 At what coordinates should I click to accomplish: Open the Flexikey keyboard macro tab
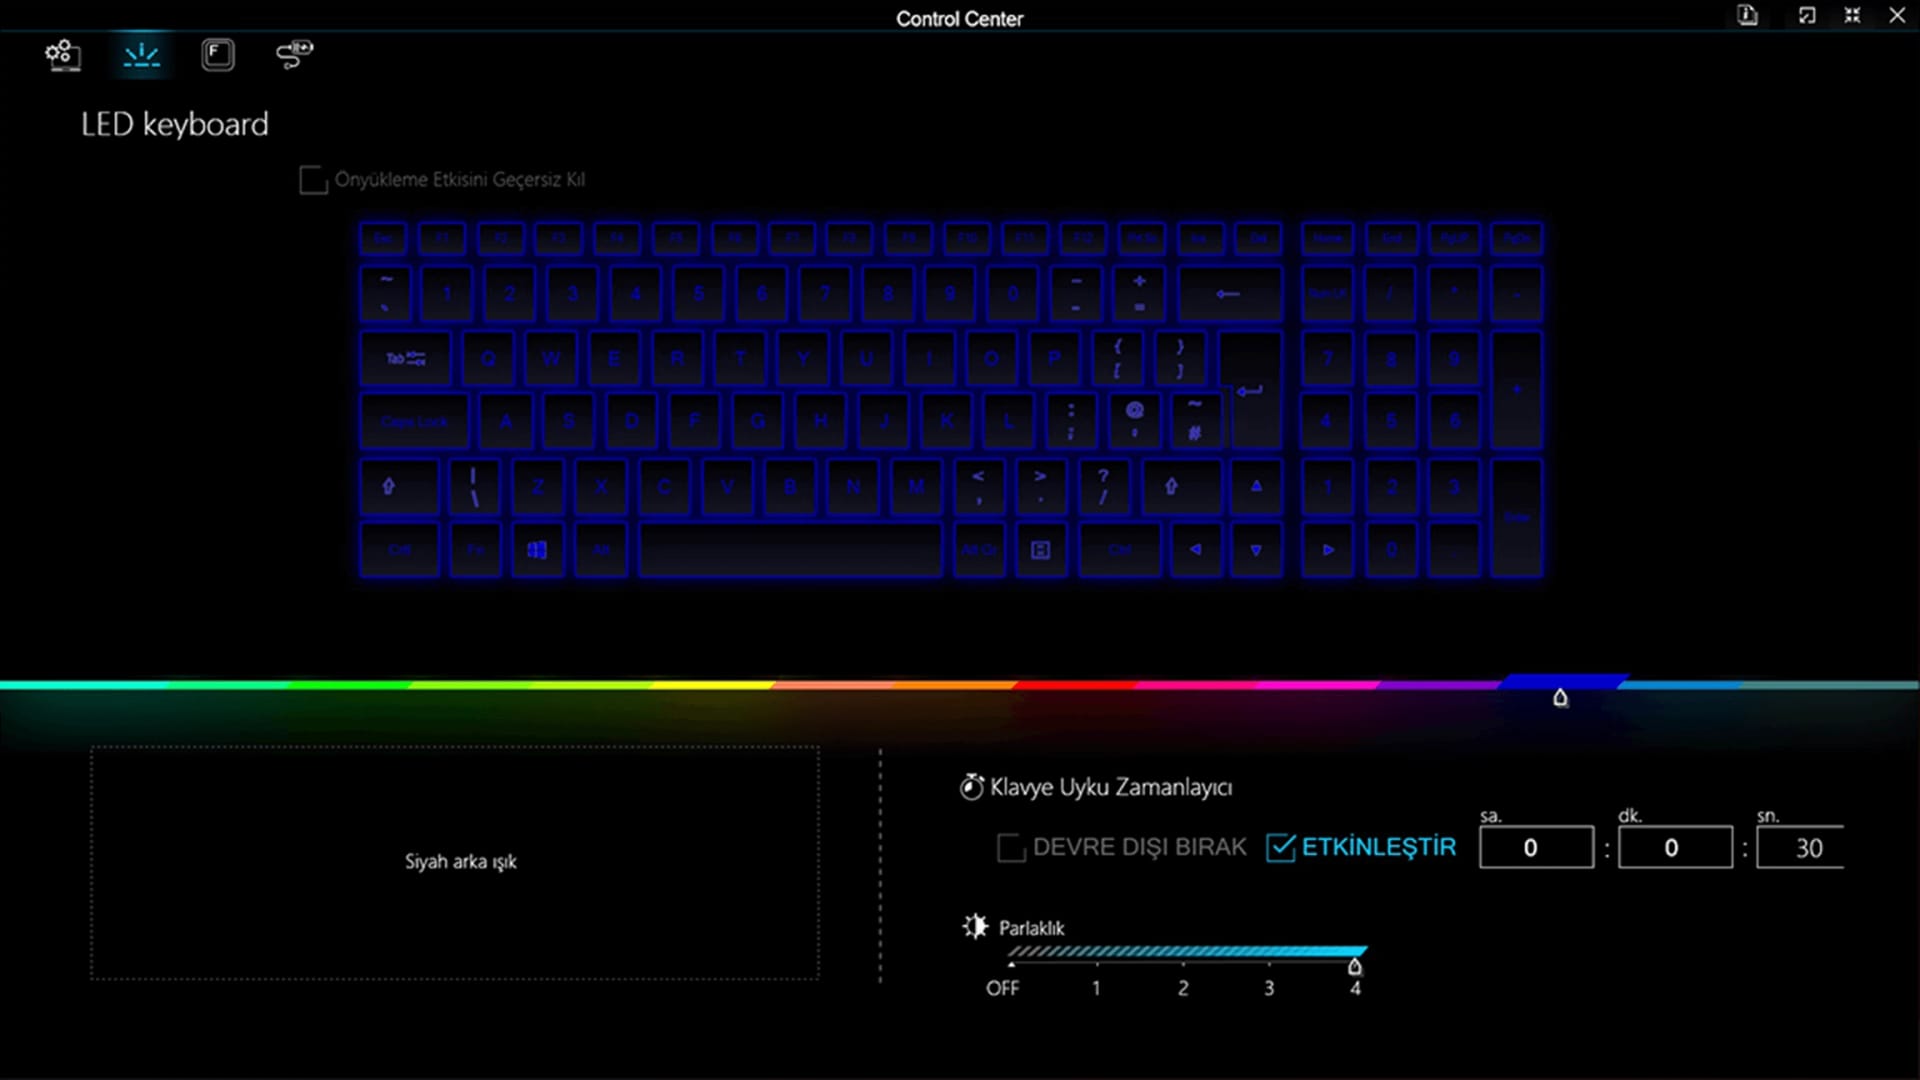[217, 55]
